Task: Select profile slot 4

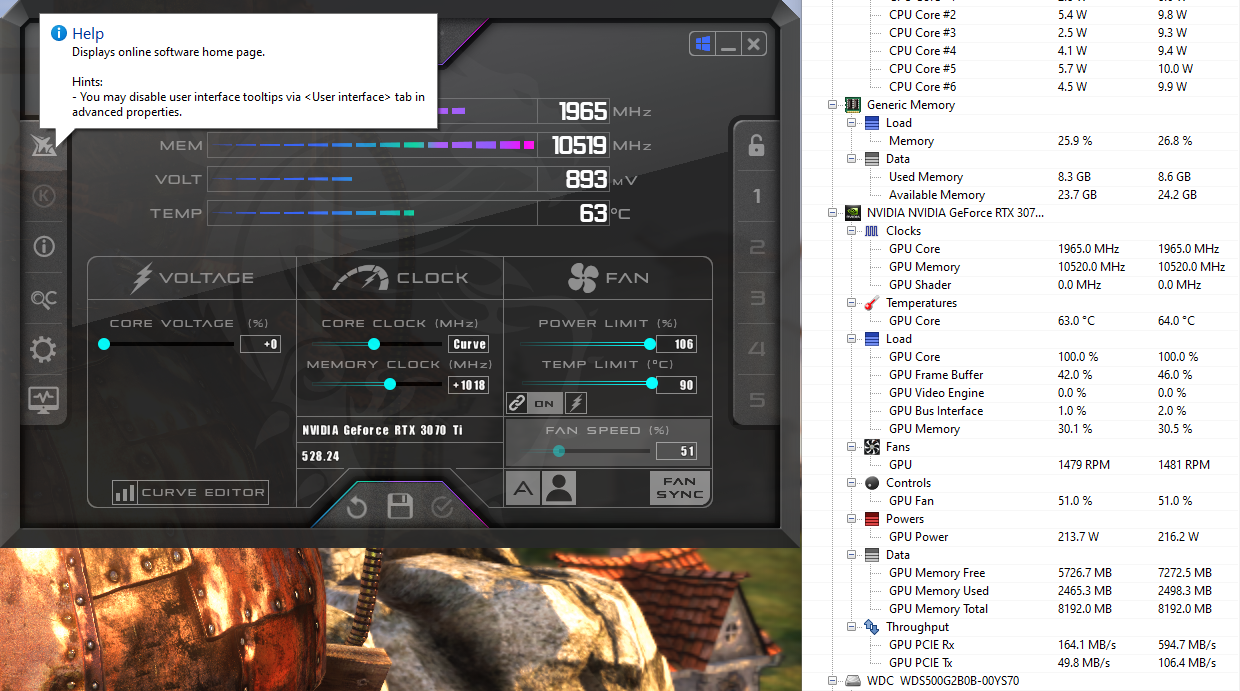Action: tap(757, 350)
